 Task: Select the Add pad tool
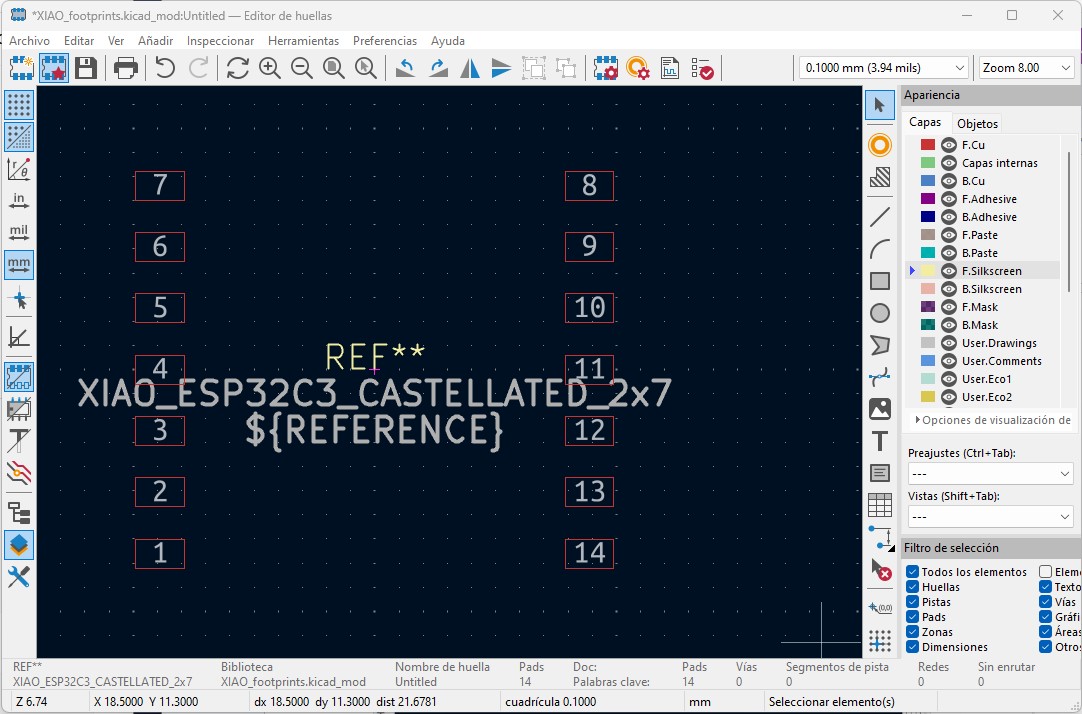point(880,145)
